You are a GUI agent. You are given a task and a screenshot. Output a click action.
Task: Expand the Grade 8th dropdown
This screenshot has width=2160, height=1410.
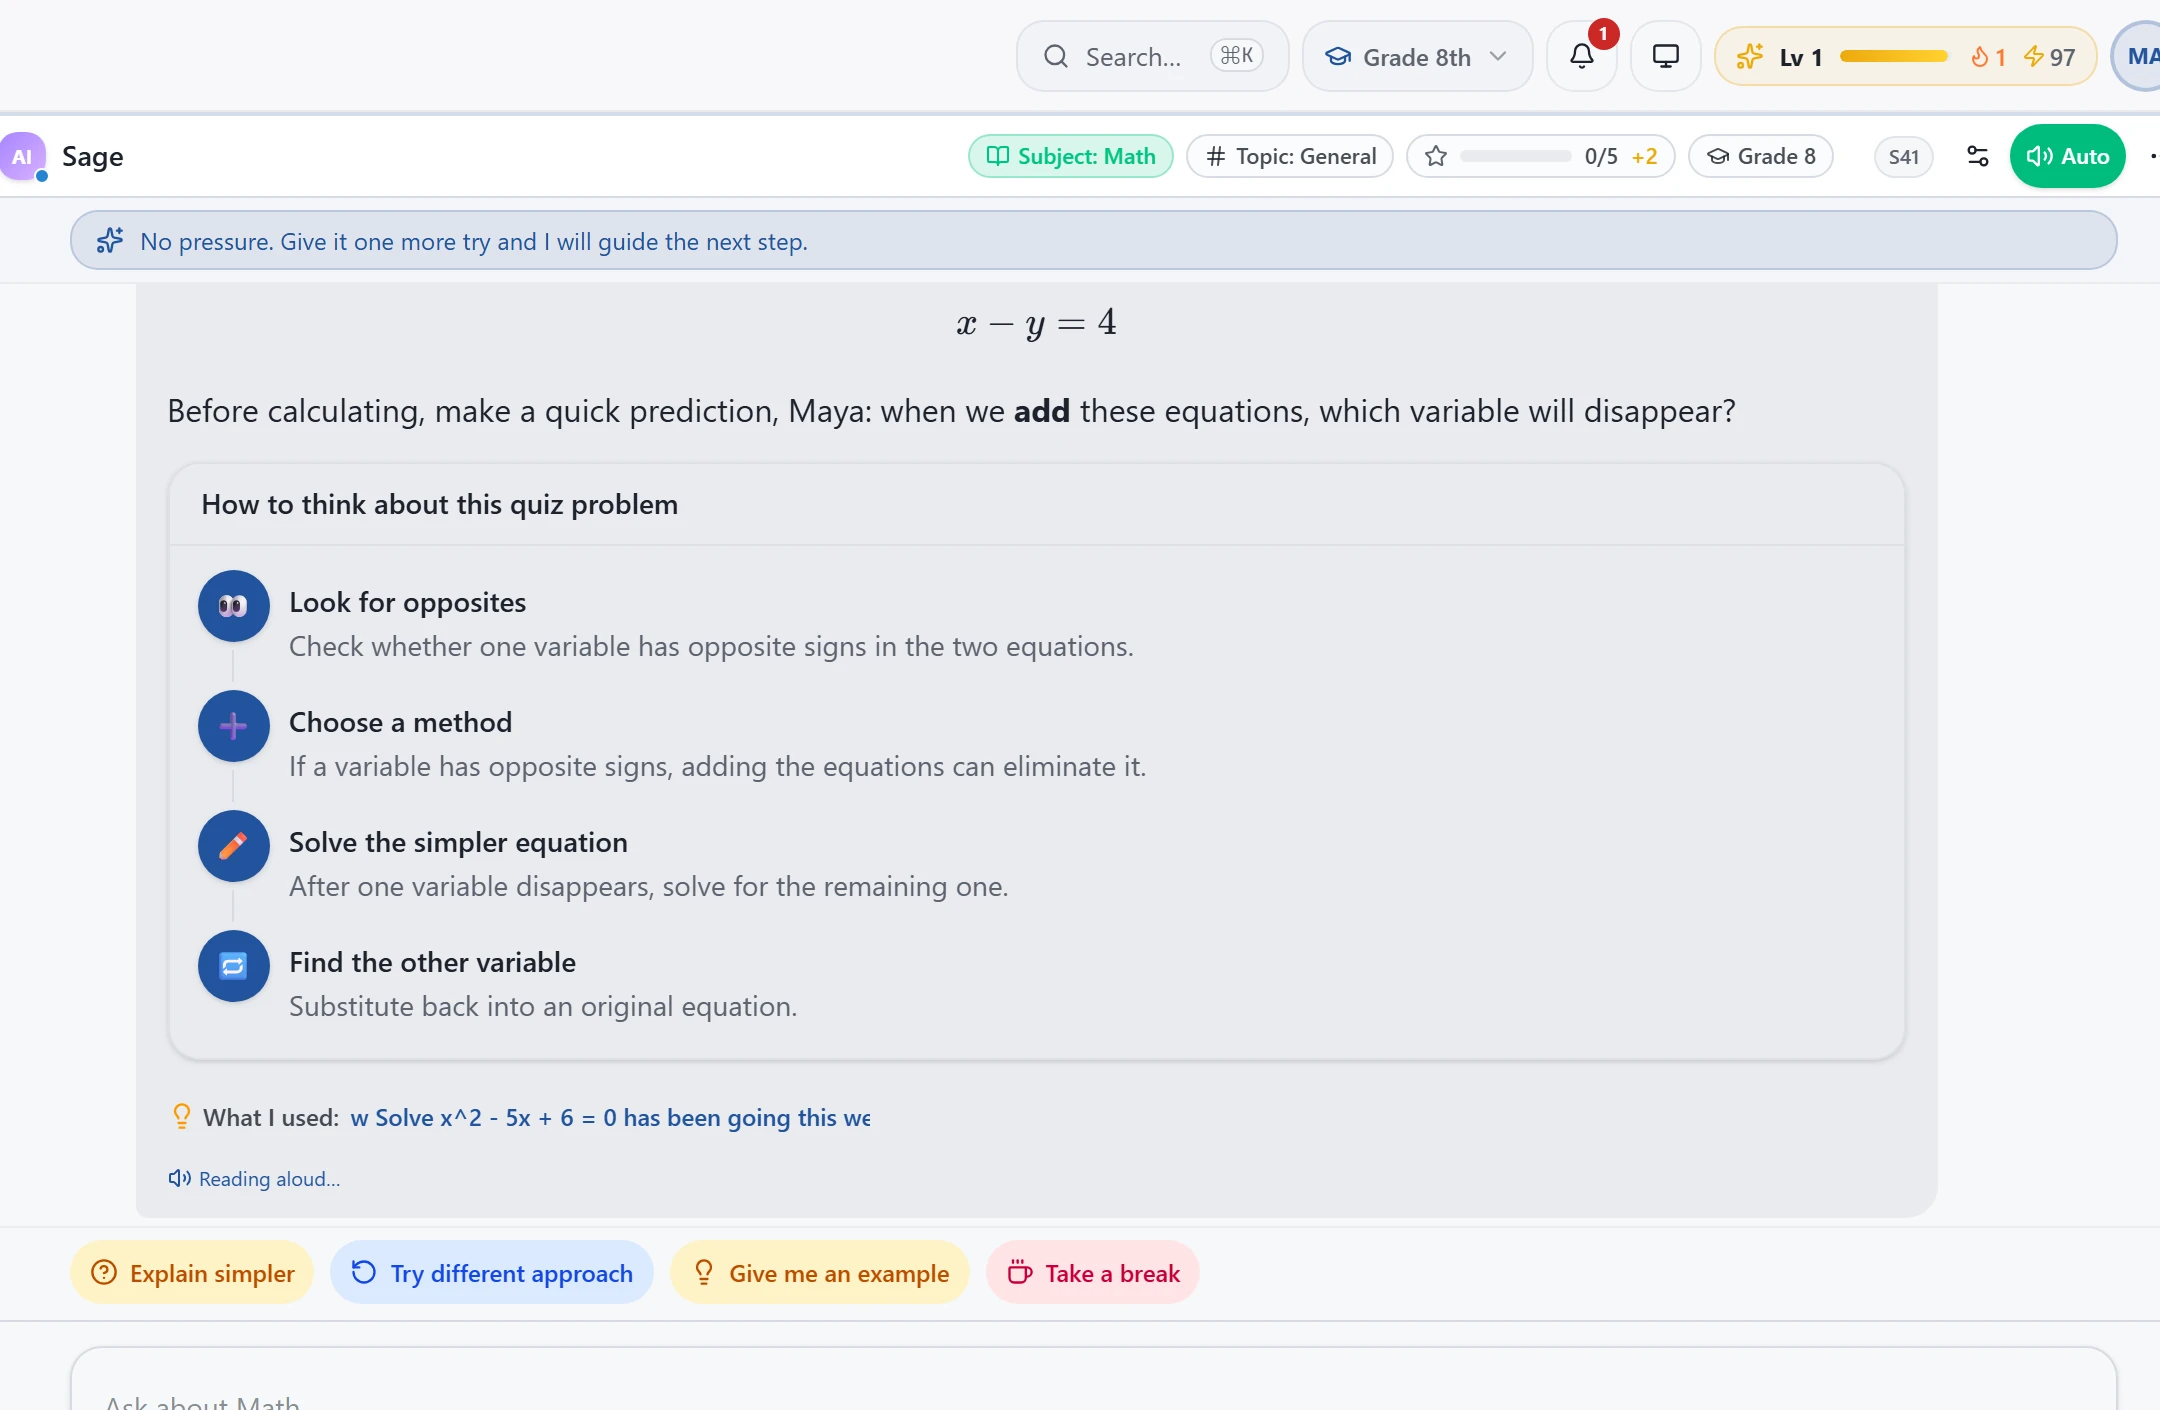pos(1417,56)
